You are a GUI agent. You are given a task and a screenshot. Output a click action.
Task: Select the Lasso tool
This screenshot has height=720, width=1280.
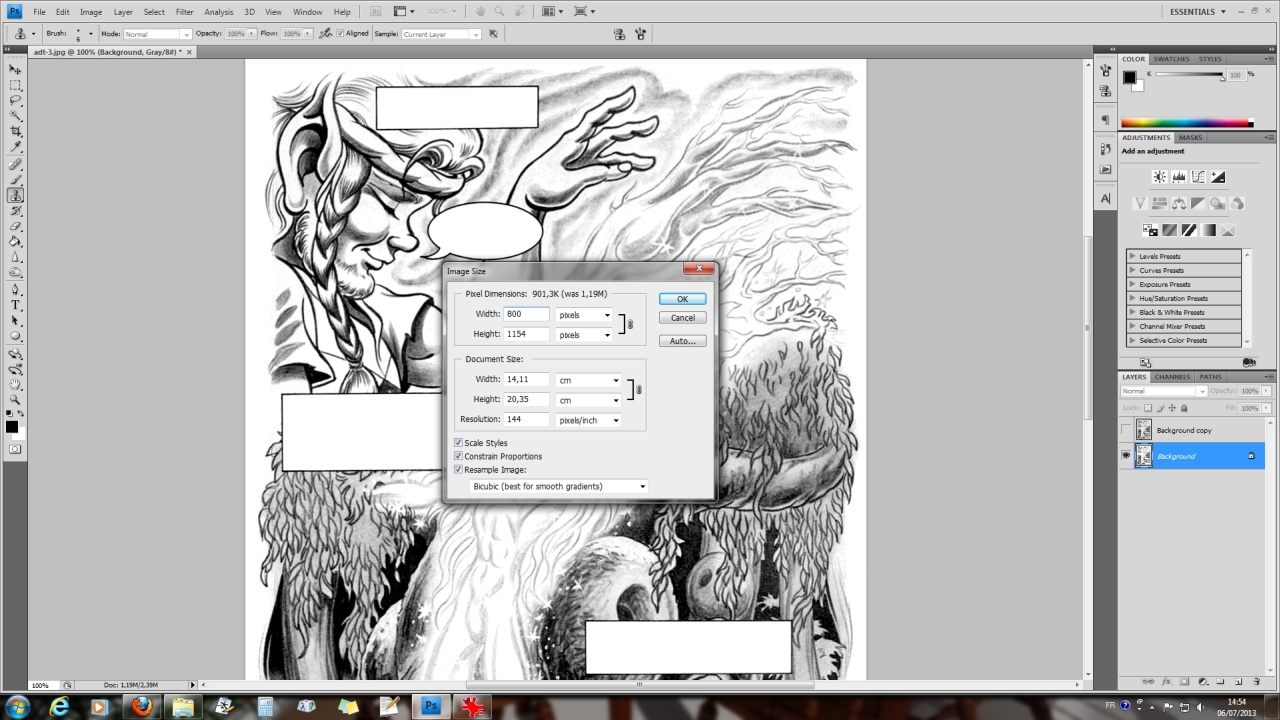(16, 100)
